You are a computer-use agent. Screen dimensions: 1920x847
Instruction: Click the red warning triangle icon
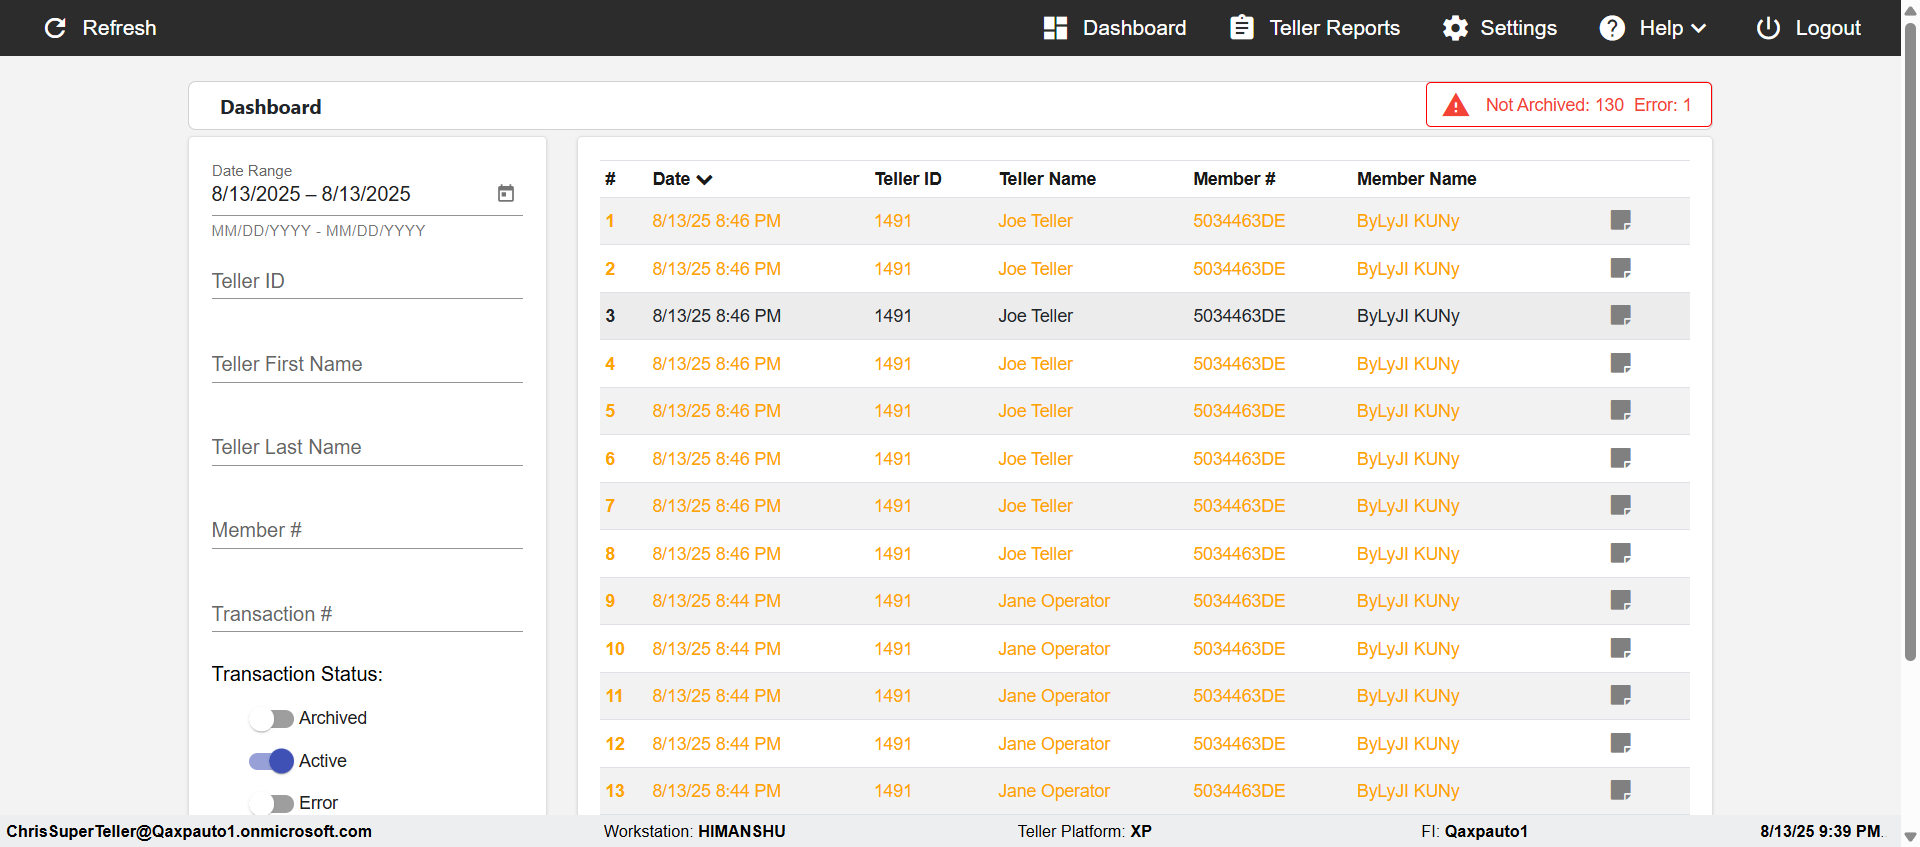[1456, 105]
